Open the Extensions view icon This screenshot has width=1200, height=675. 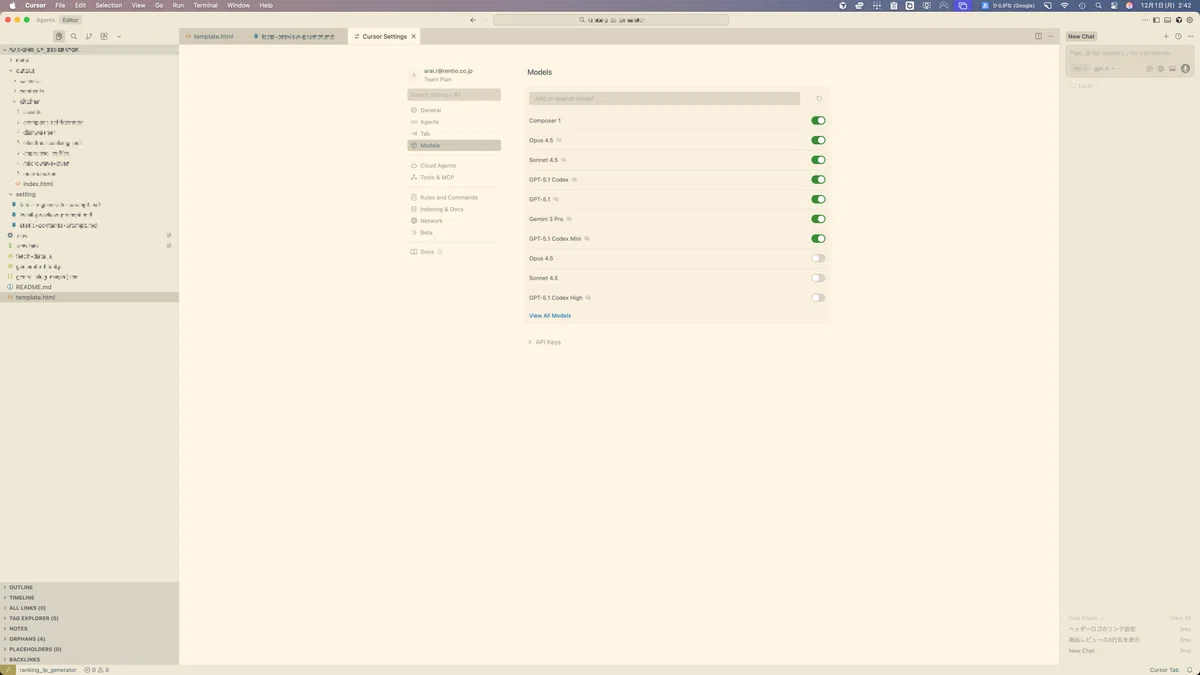click(104, 36)
